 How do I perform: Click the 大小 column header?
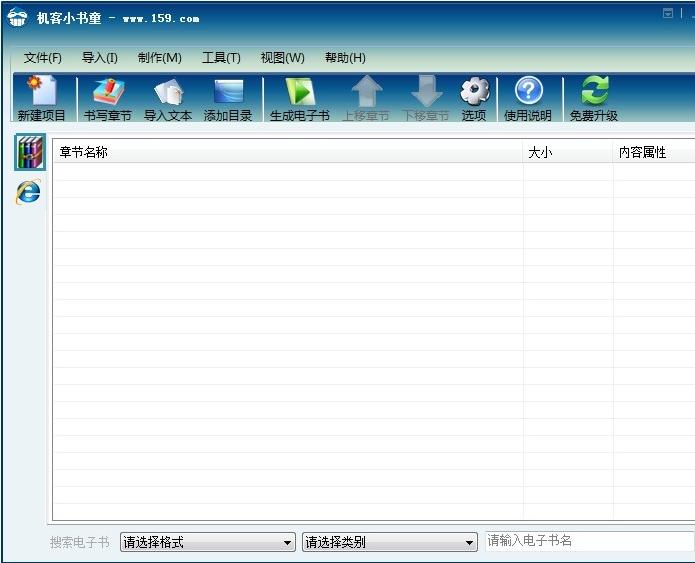(567, 152)
